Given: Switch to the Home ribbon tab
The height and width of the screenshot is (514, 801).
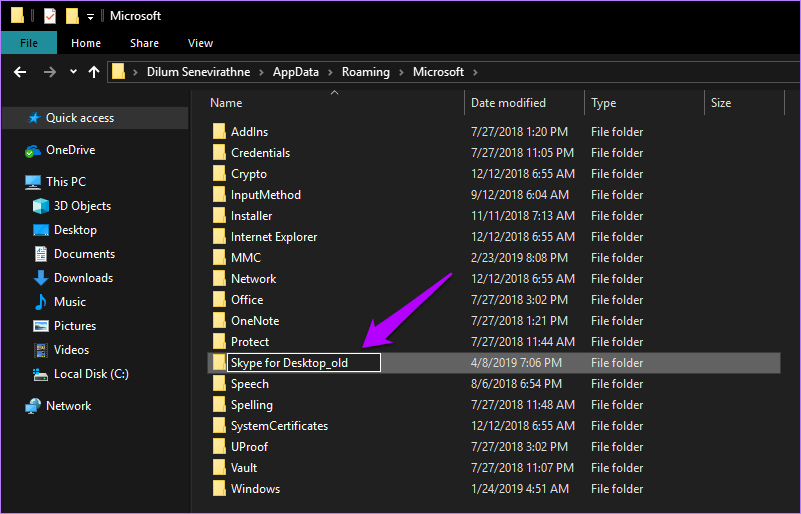Looking at the screenshot, I should pyautogui.click(x=86, y=43).
